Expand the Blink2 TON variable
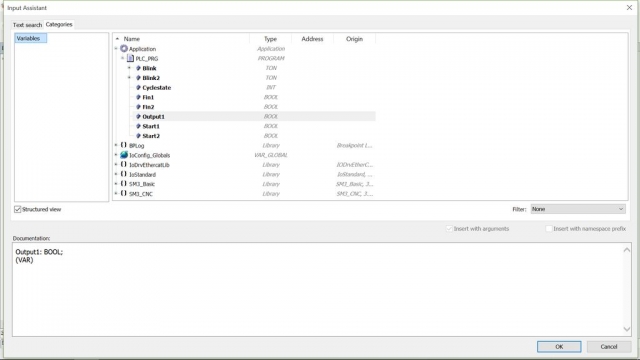The height and width of the screenshot is (360, 640). click(x=129, y=78)
